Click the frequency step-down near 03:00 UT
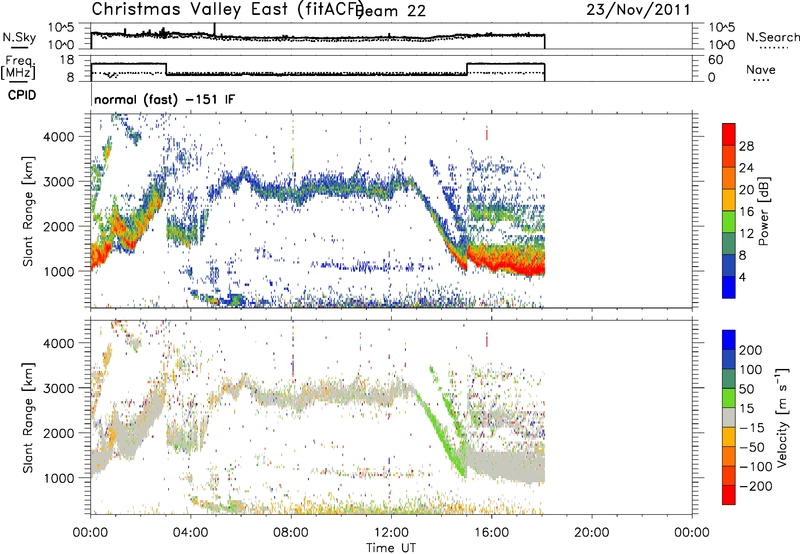Viewport: 800px width, 554px height. 167,69
